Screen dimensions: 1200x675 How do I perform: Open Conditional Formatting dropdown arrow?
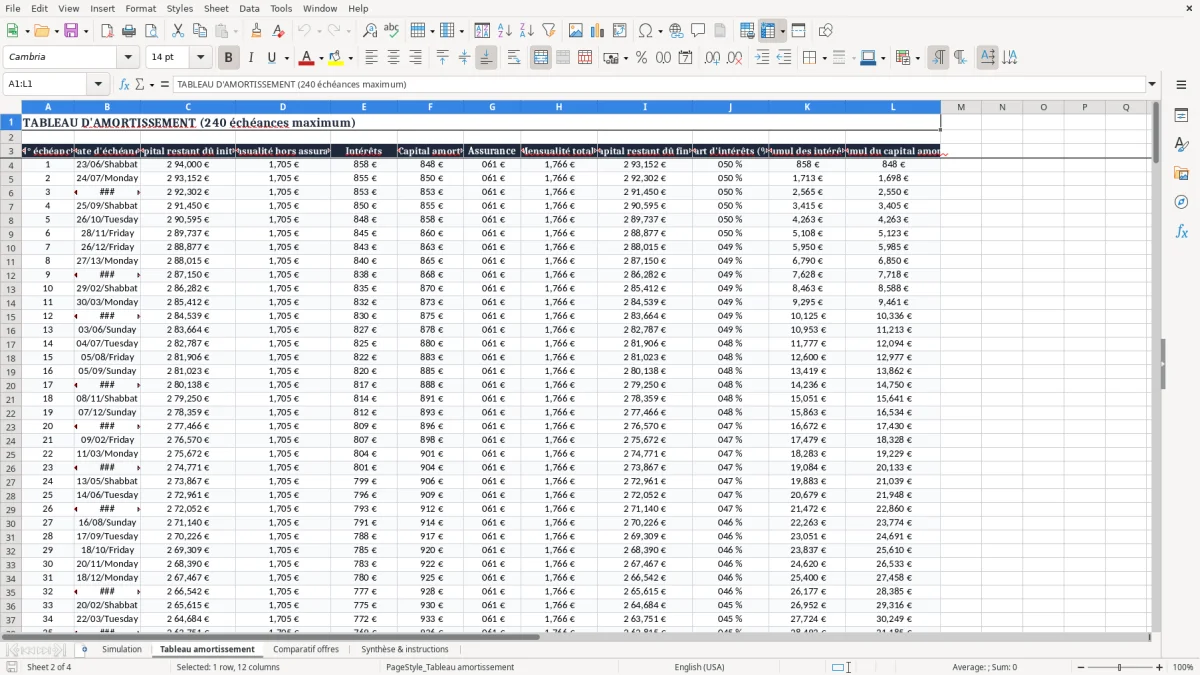click(917, 58)
